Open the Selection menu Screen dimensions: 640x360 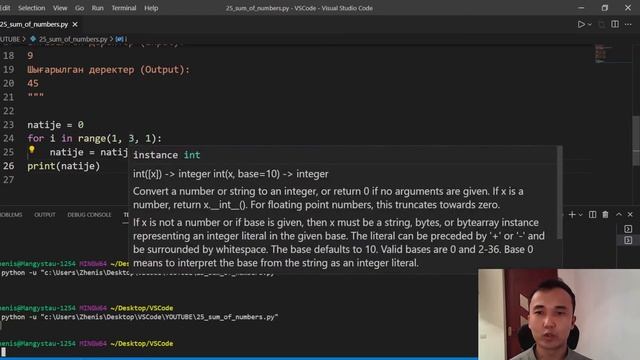31,8
